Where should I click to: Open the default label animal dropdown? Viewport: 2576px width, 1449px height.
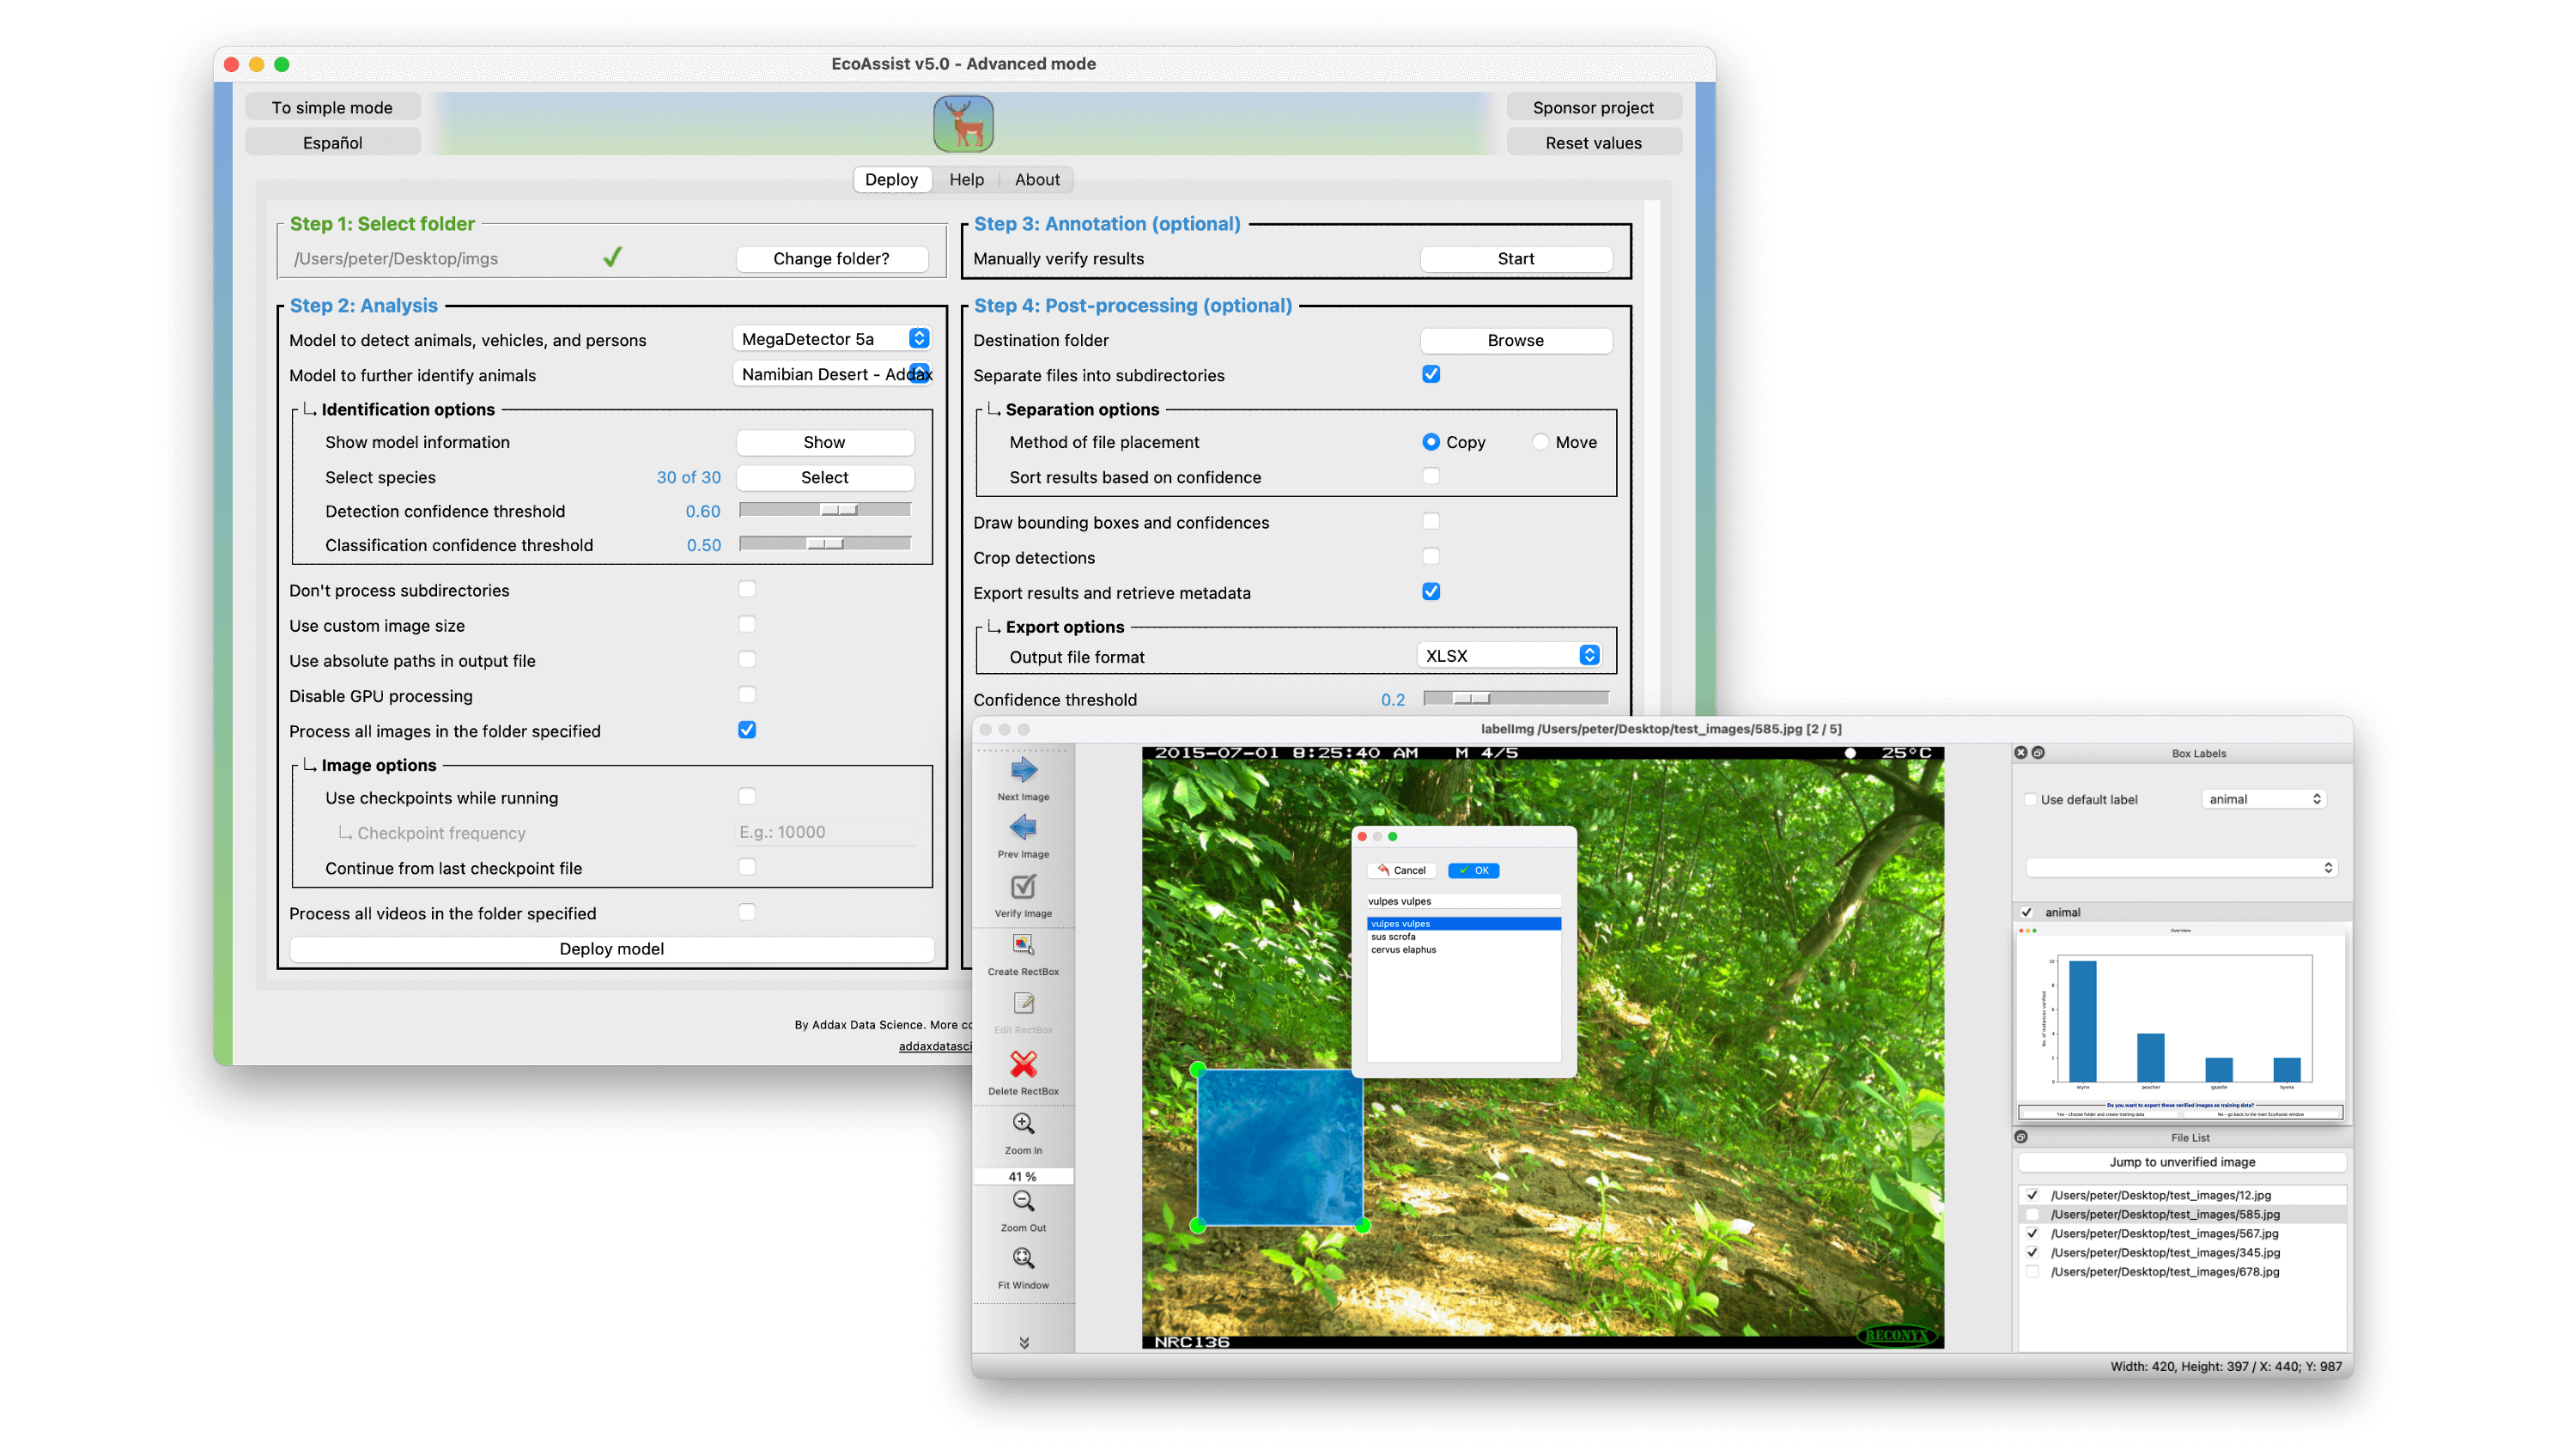(x=2264, y=799)
